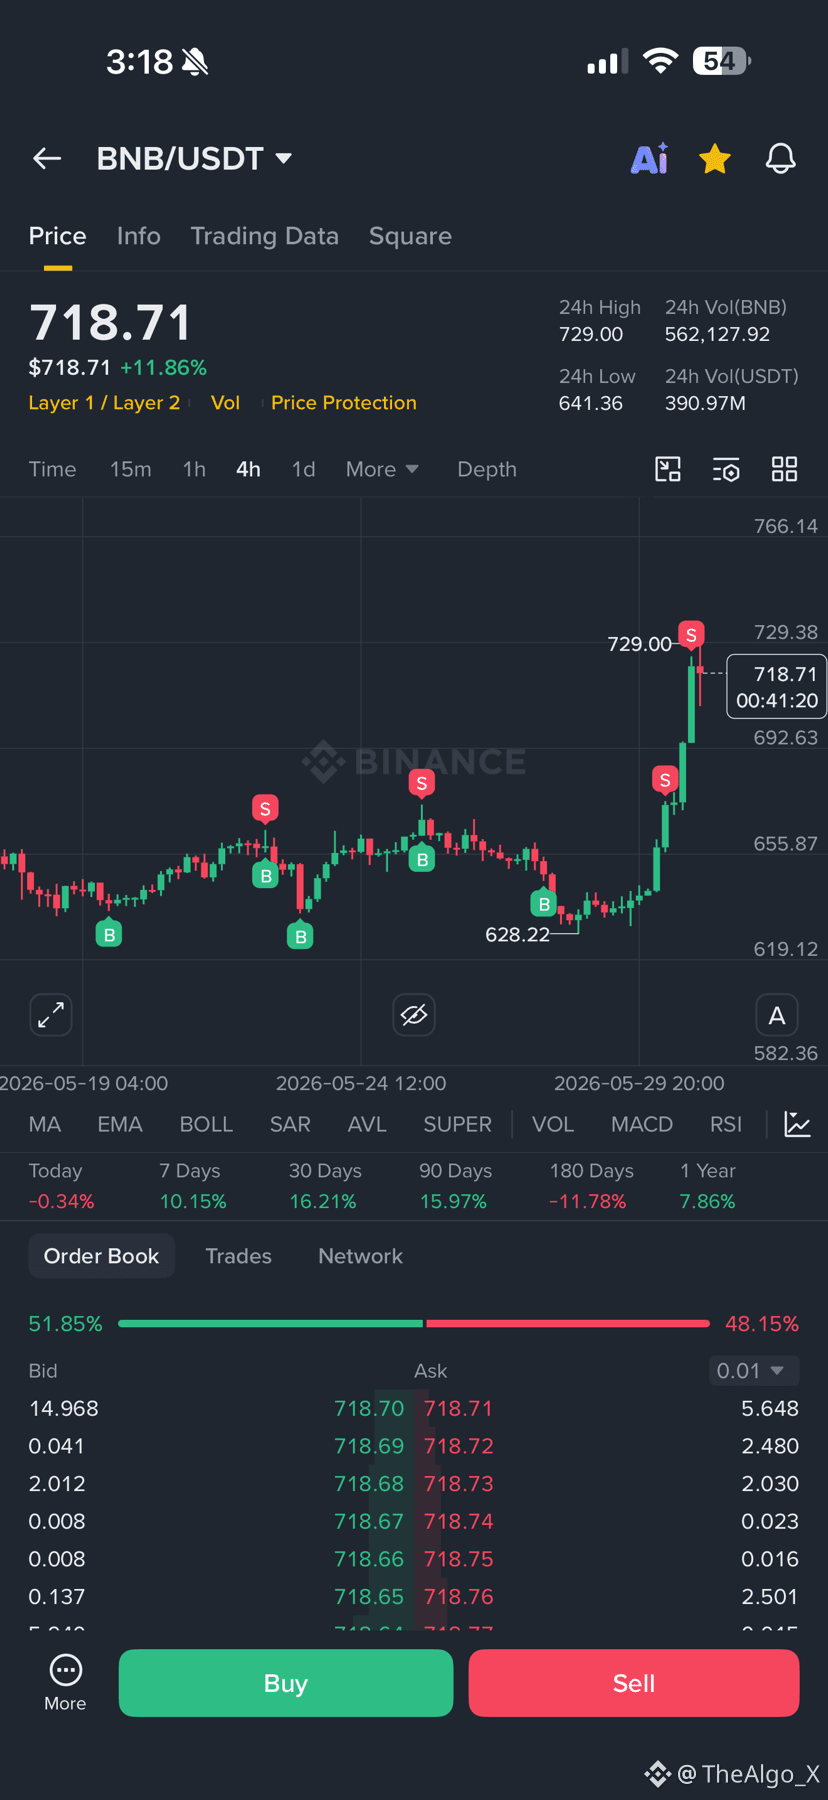Toggle the RSI indicator
This screenshot has width=828, height=1800.
point(726,1124)
